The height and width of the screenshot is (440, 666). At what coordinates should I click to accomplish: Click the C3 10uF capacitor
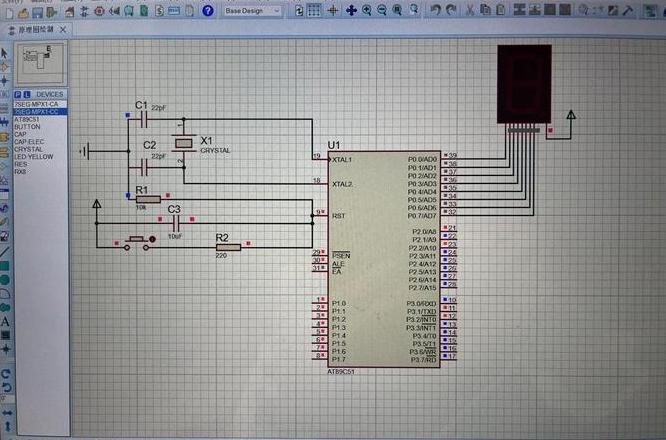coord(176,223)
